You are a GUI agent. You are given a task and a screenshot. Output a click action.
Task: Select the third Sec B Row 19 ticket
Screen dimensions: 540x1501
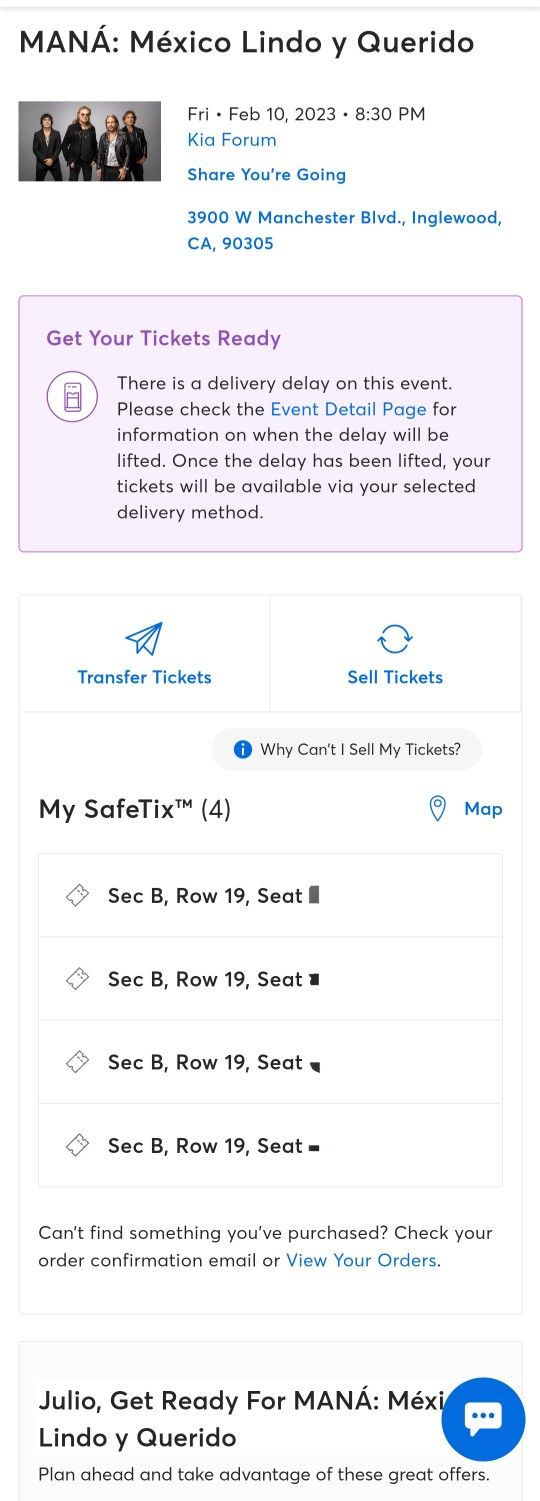point(270,1062)
